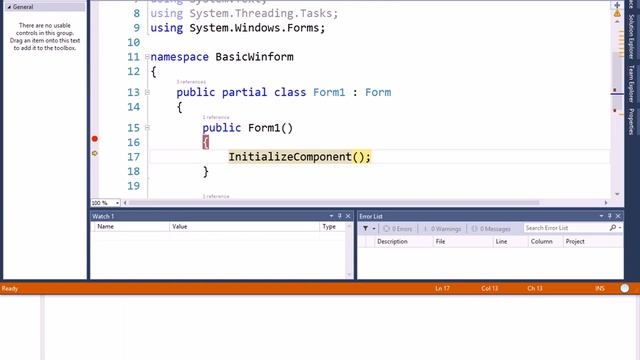
Task: Click the Col 13 status bar indicator
Action: pos(489,289)
